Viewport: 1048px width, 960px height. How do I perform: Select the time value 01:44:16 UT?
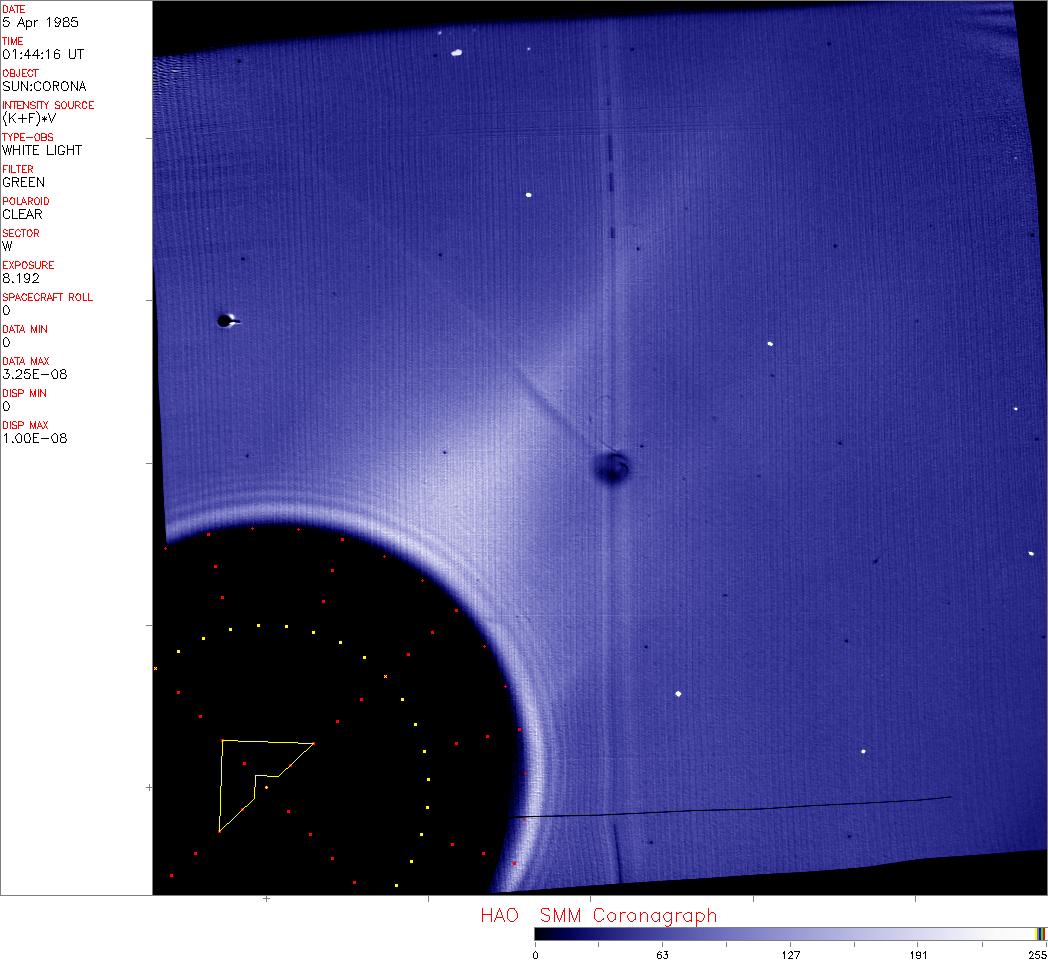tap(46, 54)
